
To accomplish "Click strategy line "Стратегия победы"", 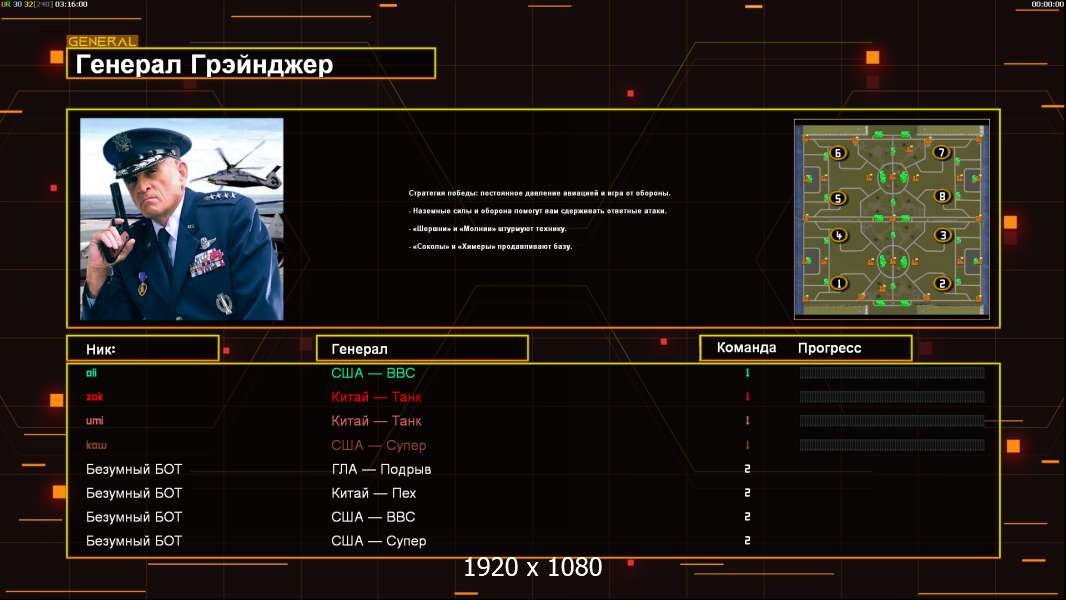I will [539, 193].
